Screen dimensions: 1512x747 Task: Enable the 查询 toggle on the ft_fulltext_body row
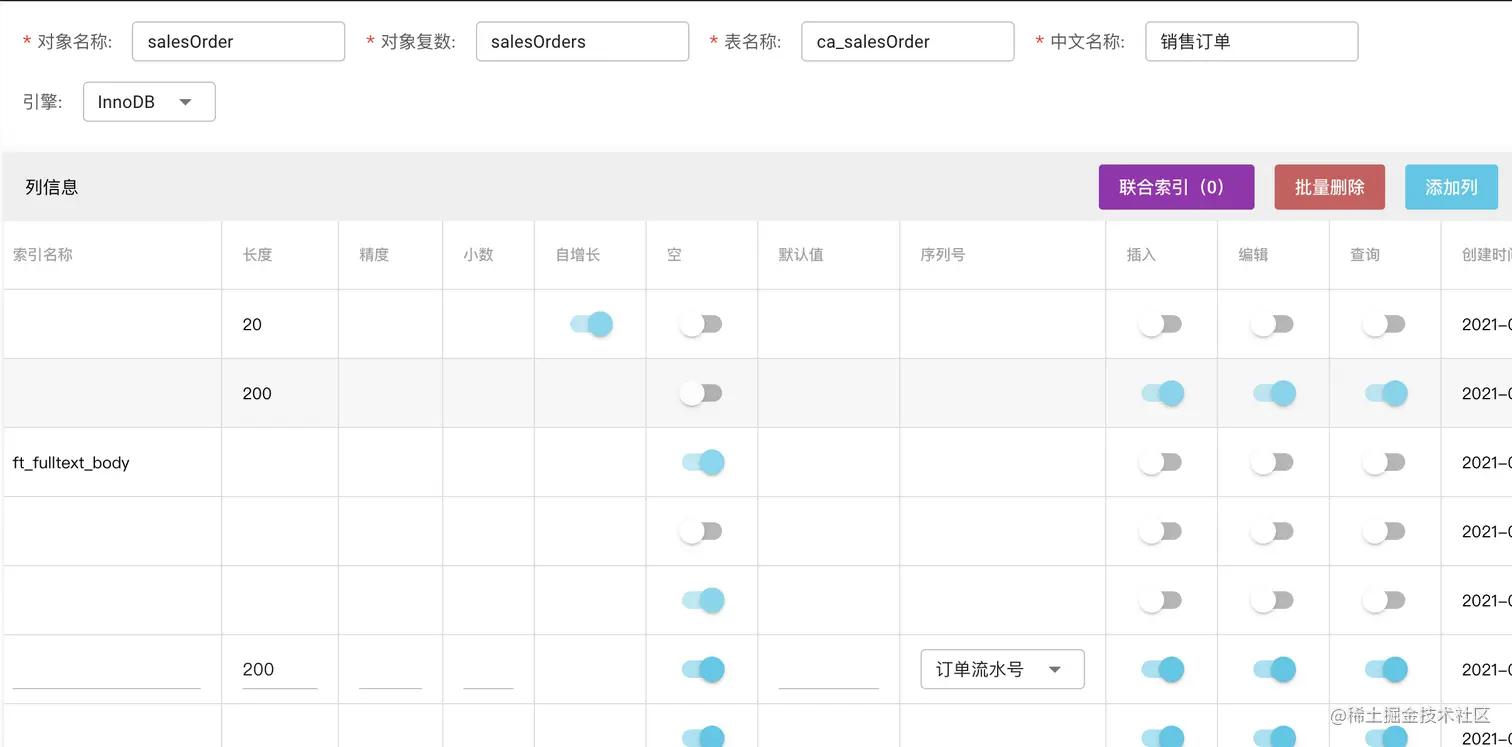click(x=1384, y=462)
